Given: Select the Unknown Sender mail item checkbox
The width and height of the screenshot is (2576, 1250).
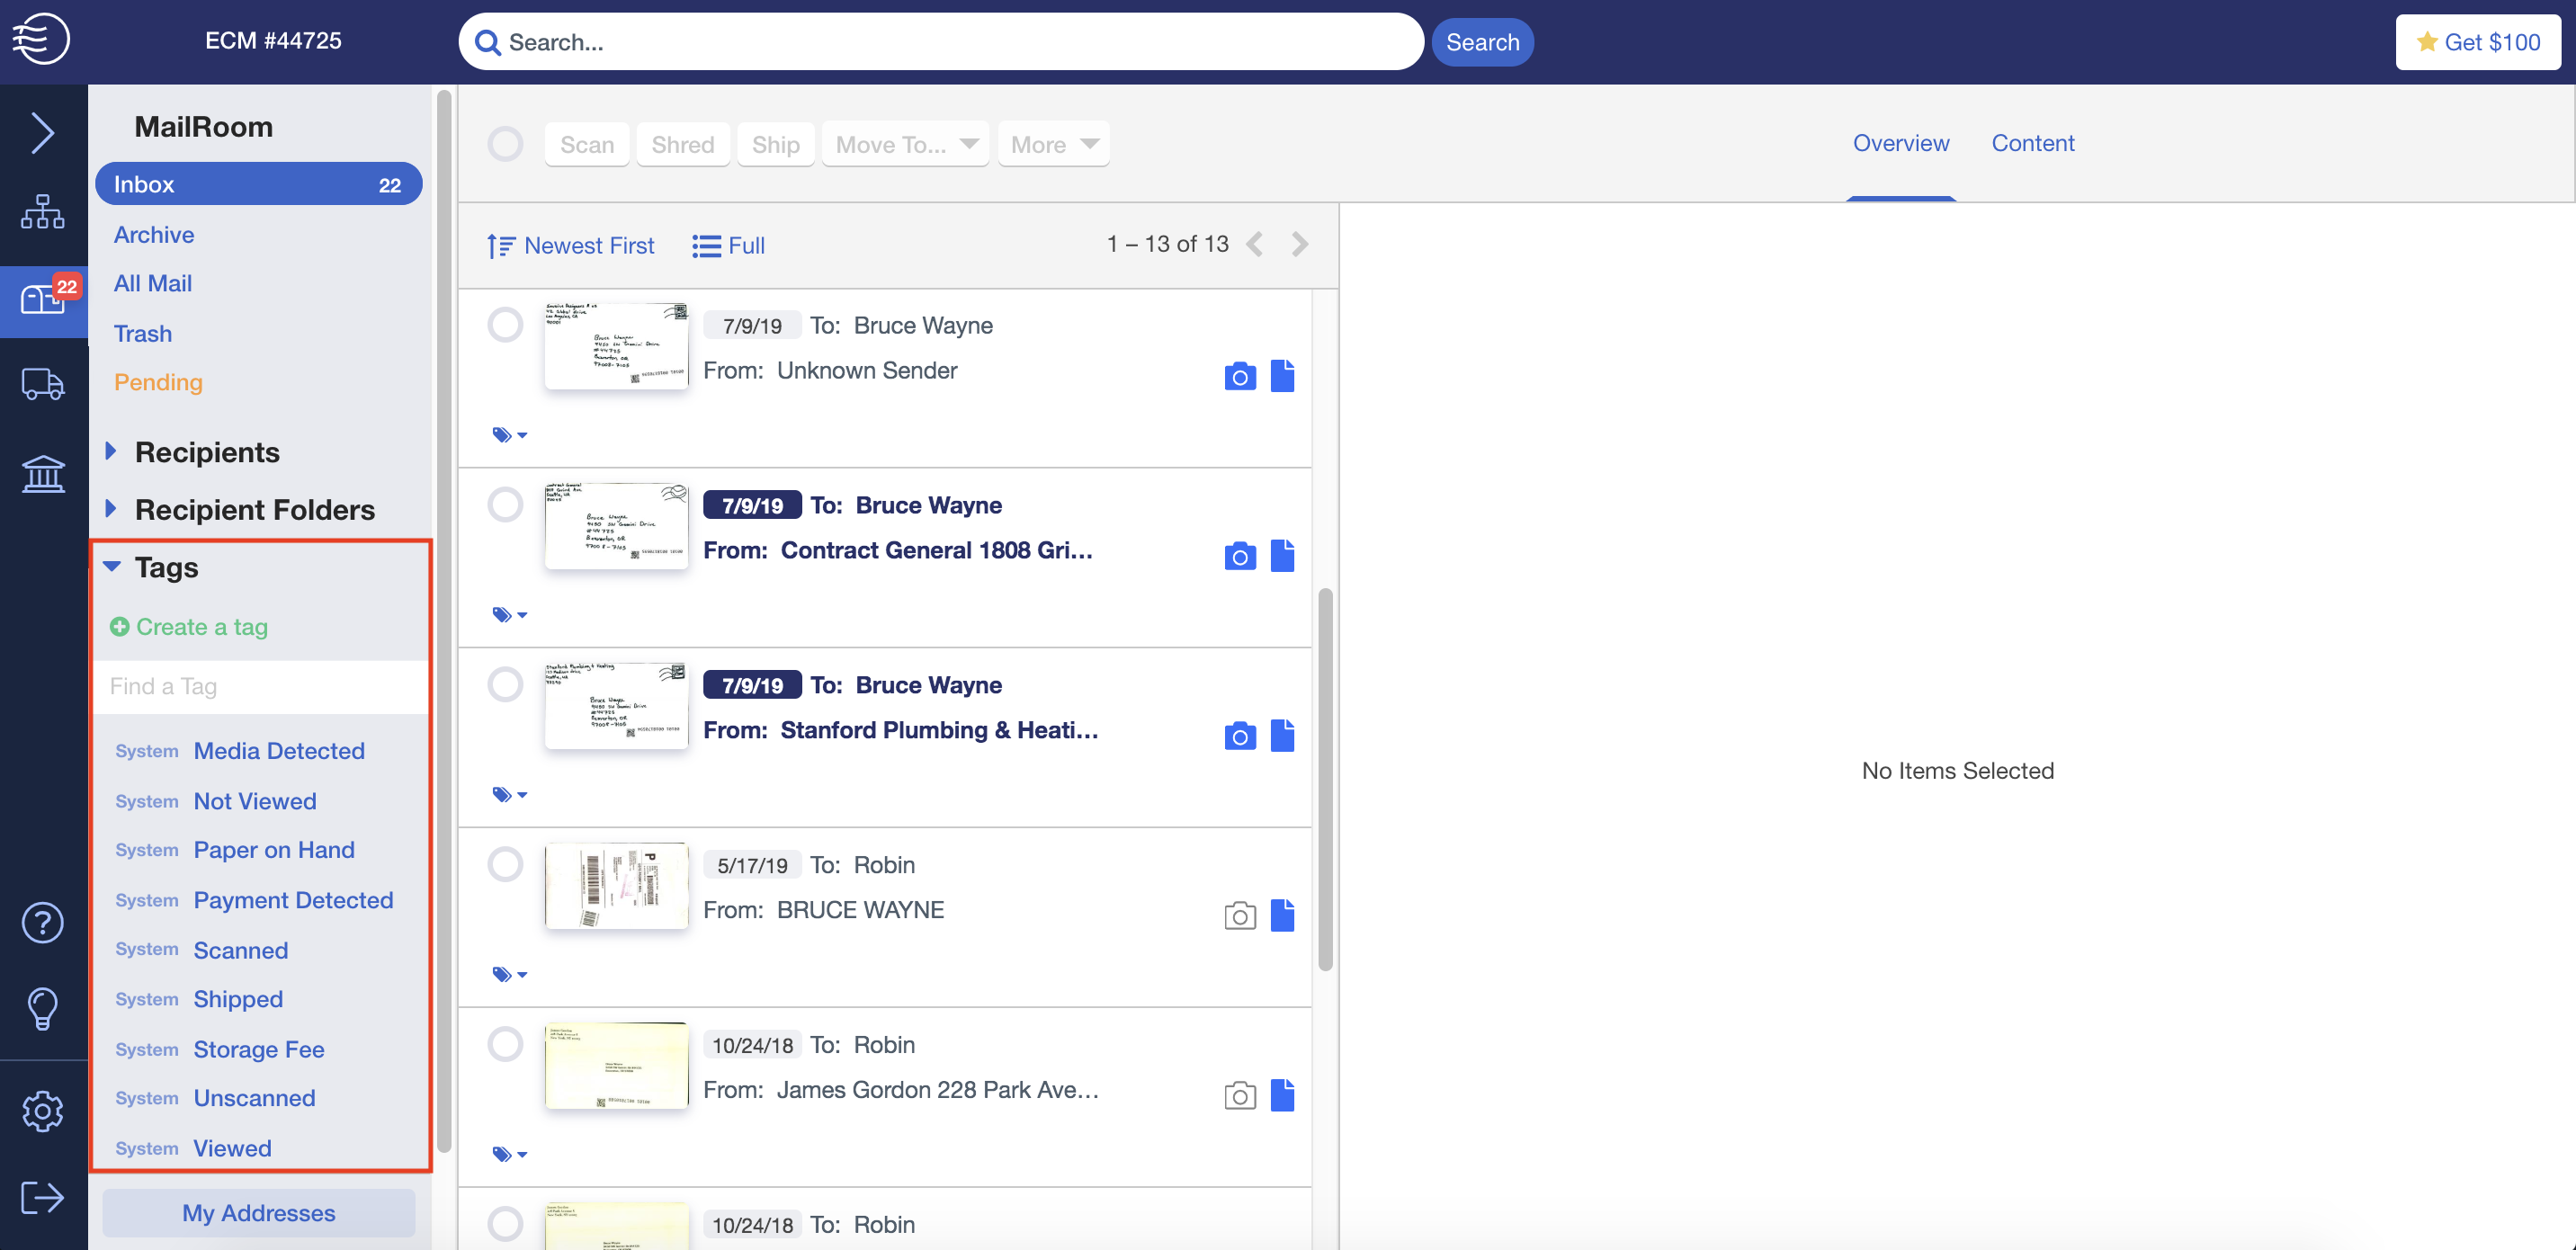Looking at the screenshot, I should coord(505,325).
